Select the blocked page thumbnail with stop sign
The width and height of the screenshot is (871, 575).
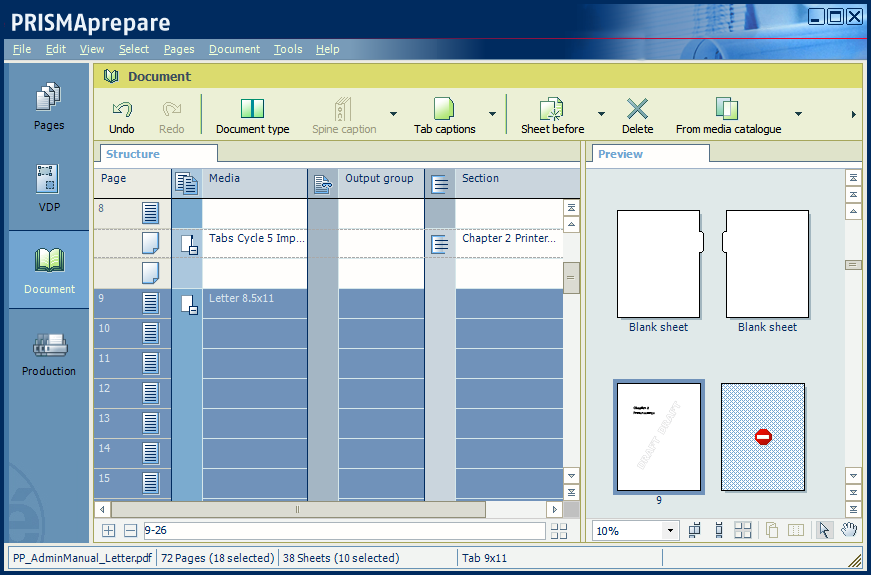[763, 437]
